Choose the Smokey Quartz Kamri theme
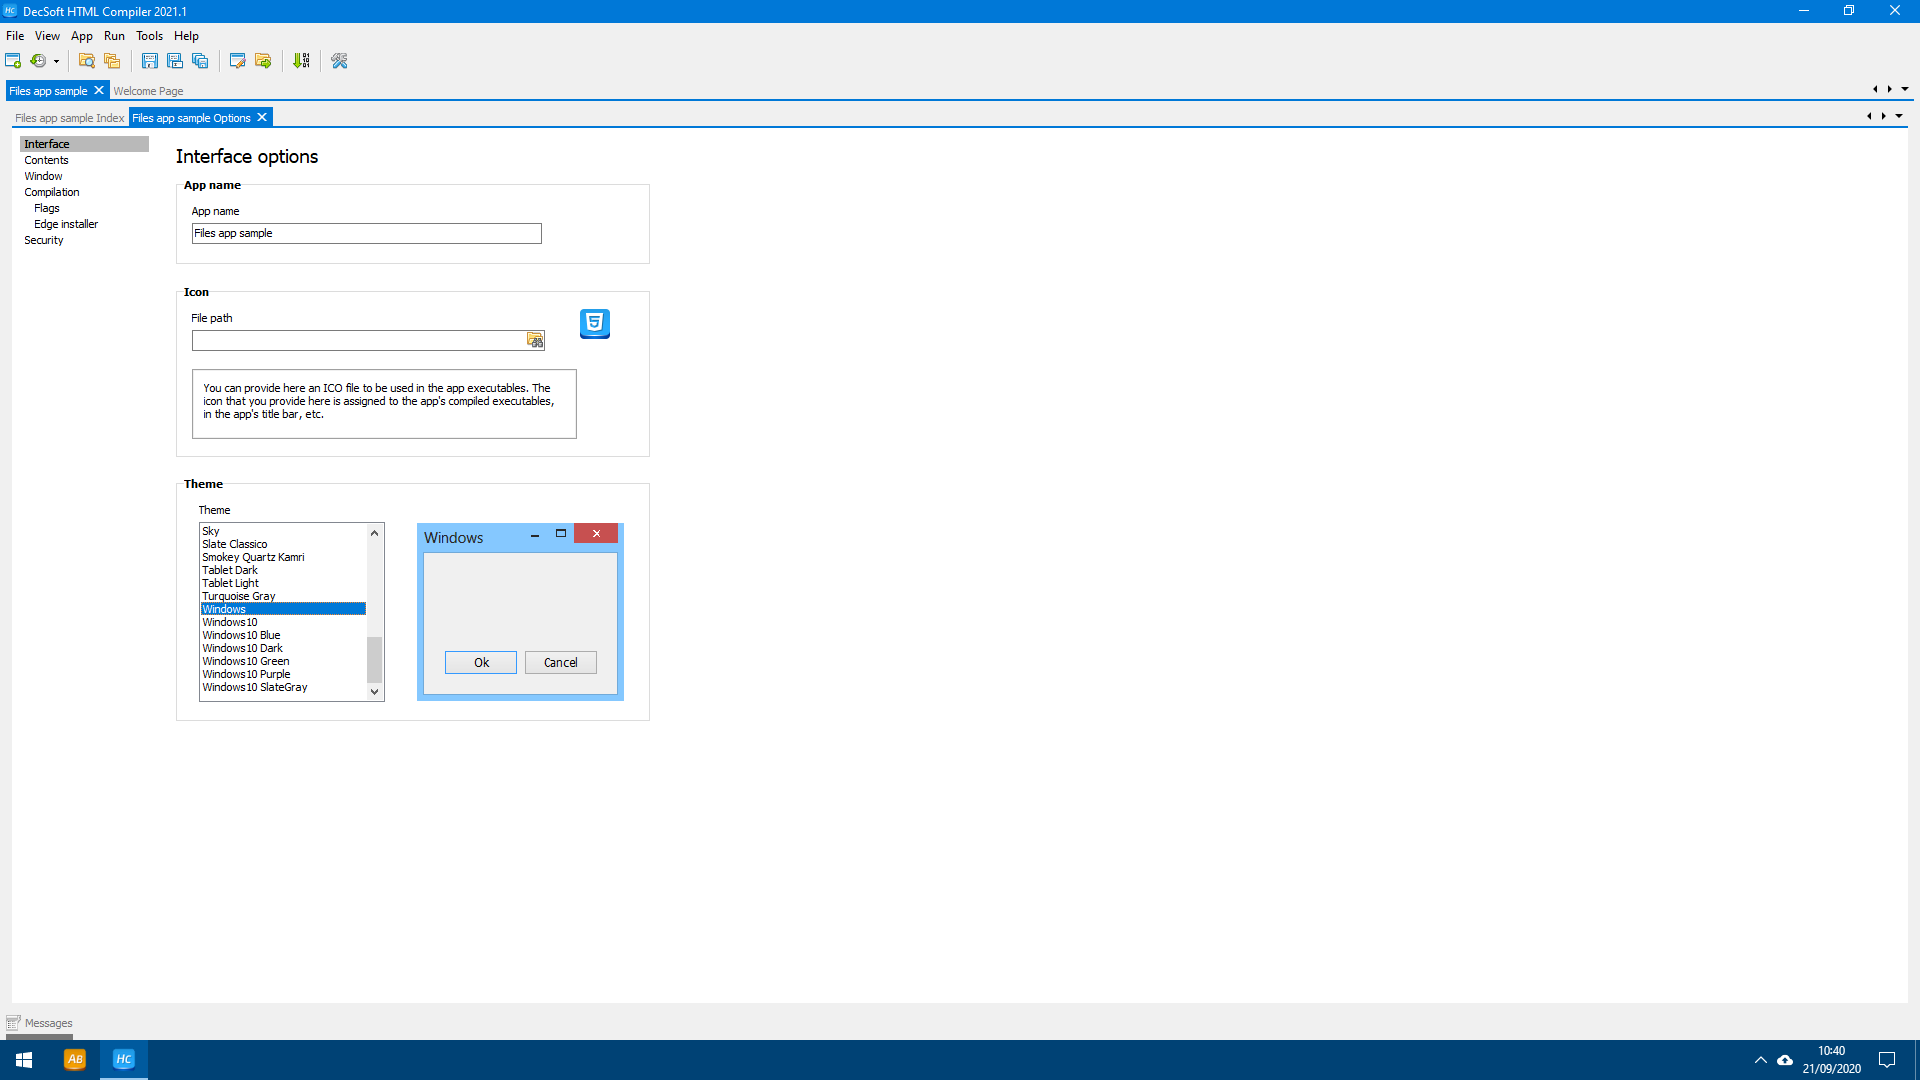 click(x=283, y=557)
